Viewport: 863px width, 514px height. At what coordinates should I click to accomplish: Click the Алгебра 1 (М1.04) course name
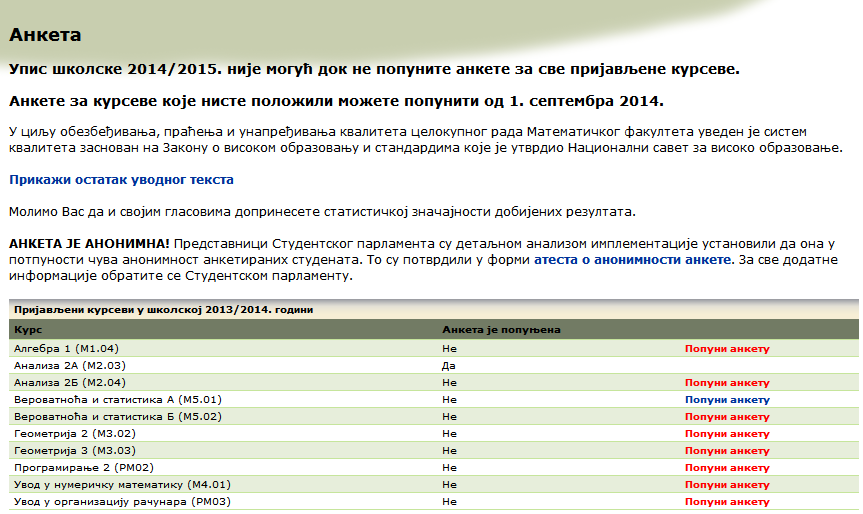[x=66, y=349]
